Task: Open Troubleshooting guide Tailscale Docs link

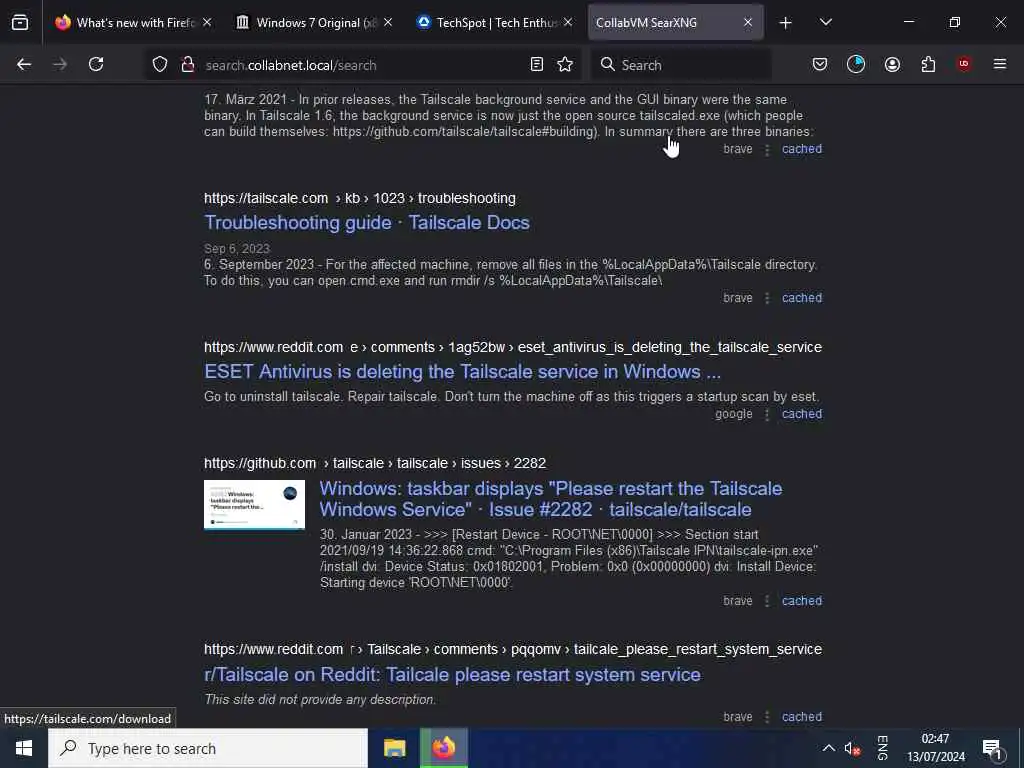Action: [x=366, y=223]
